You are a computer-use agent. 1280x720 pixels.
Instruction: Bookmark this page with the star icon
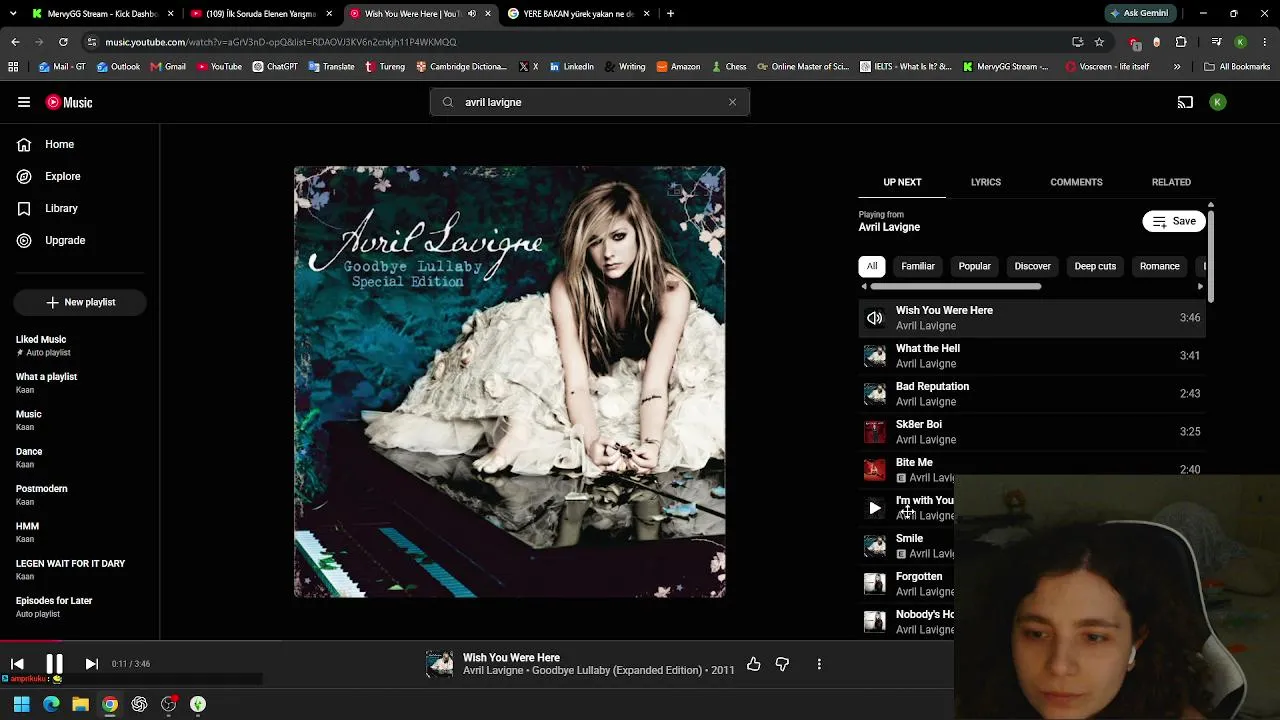(x=1099, y=42)
